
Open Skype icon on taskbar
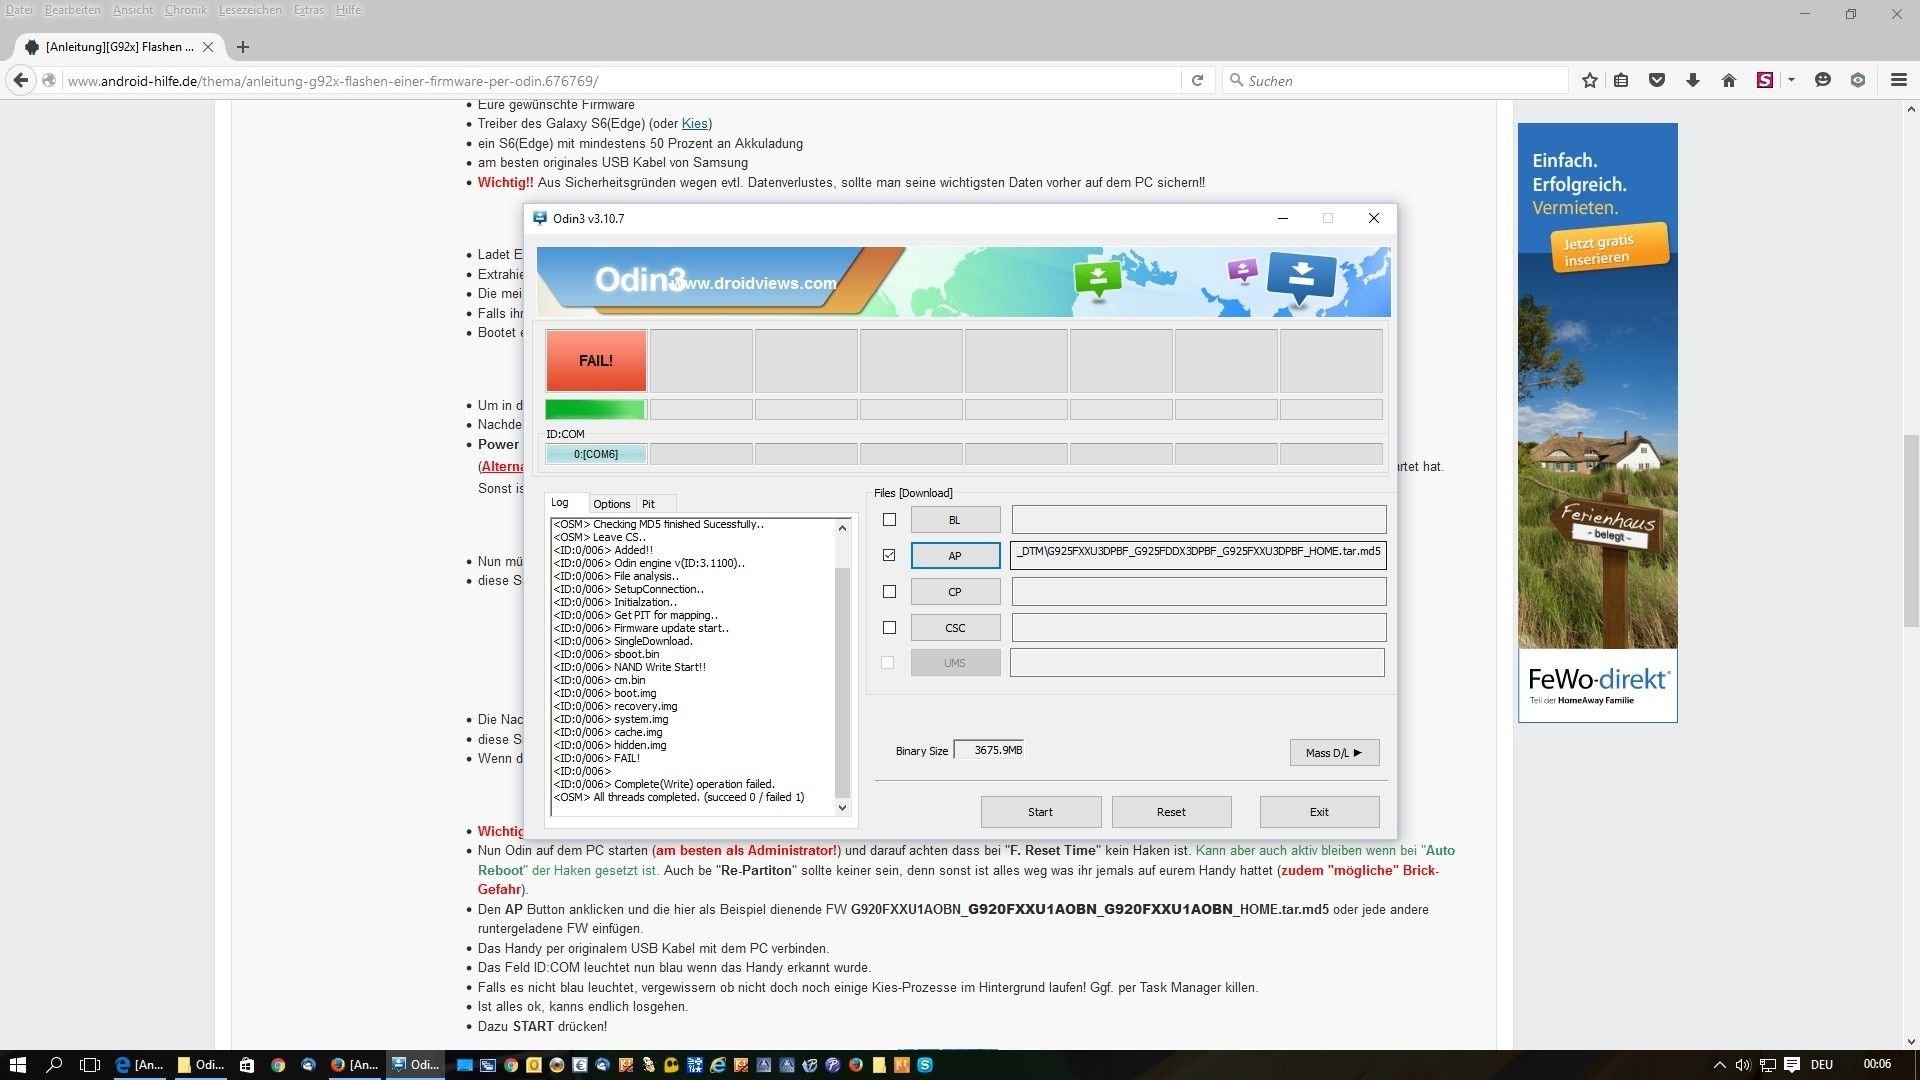pos(925,1065)
